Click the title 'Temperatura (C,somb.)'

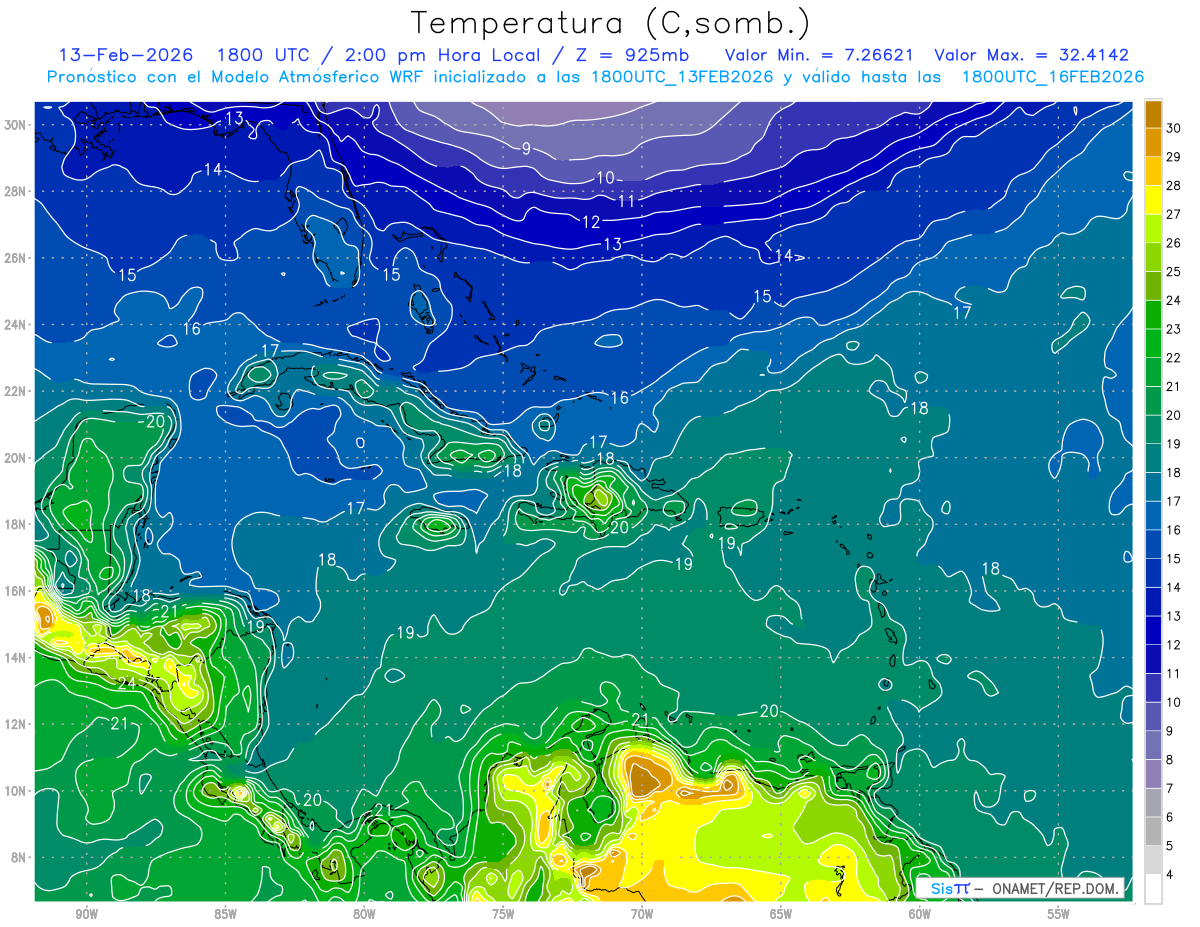pos(611,23)
